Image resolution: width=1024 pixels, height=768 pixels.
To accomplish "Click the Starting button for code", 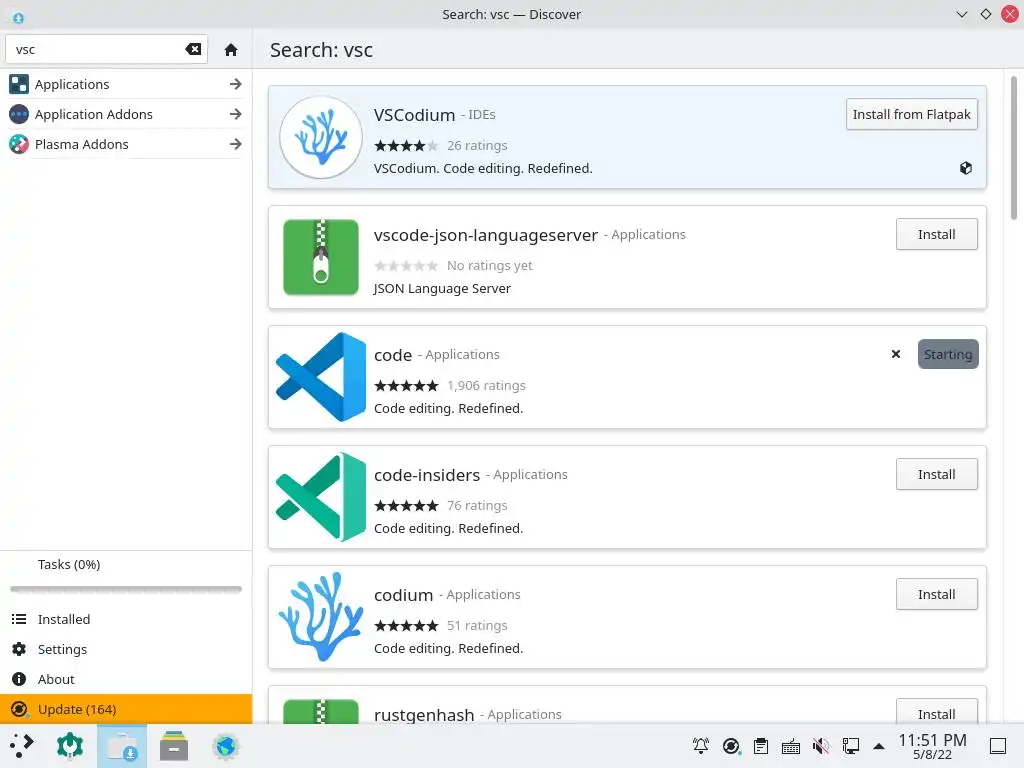I will point(948,354).
